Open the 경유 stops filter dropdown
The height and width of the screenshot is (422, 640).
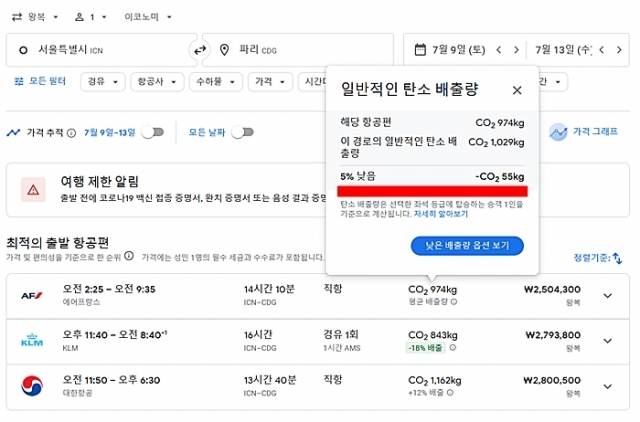point(102,82)
